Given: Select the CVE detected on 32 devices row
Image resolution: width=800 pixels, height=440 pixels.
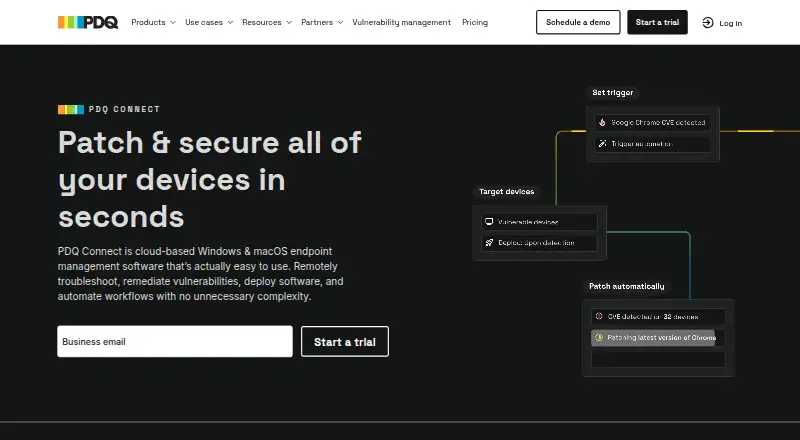Looking at the screenshot, I should (x=658, y=316).
